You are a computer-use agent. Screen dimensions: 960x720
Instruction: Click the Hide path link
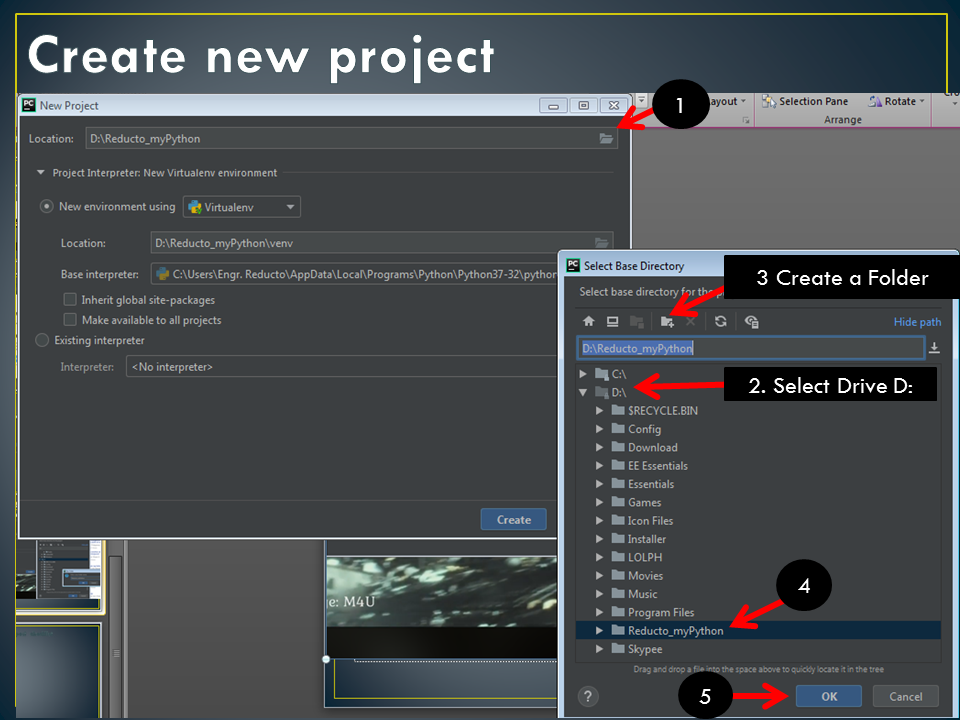[x=917, y=321]
